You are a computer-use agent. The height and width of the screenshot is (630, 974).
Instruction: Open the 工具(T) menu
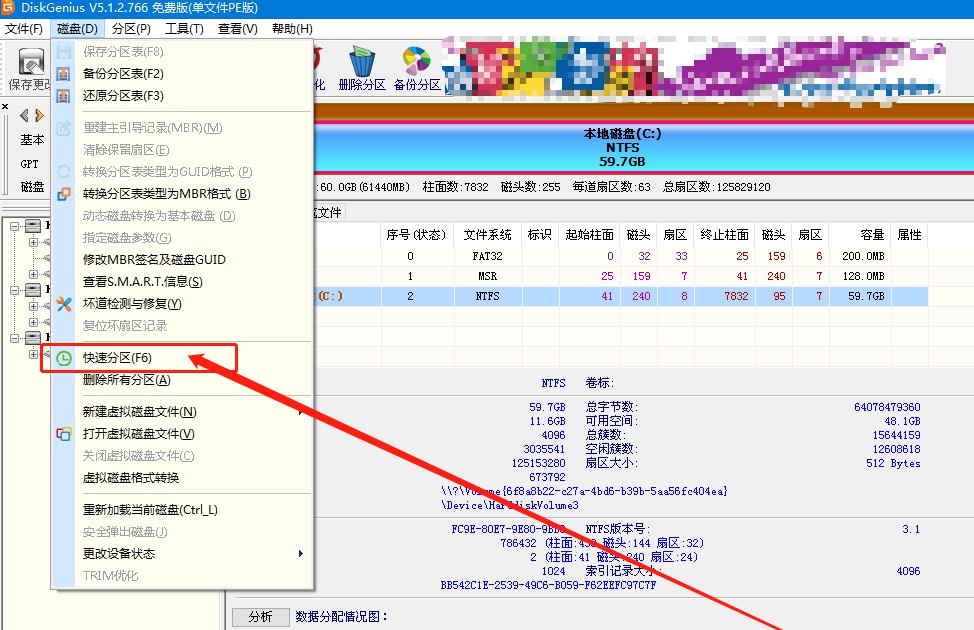[184, 29]
